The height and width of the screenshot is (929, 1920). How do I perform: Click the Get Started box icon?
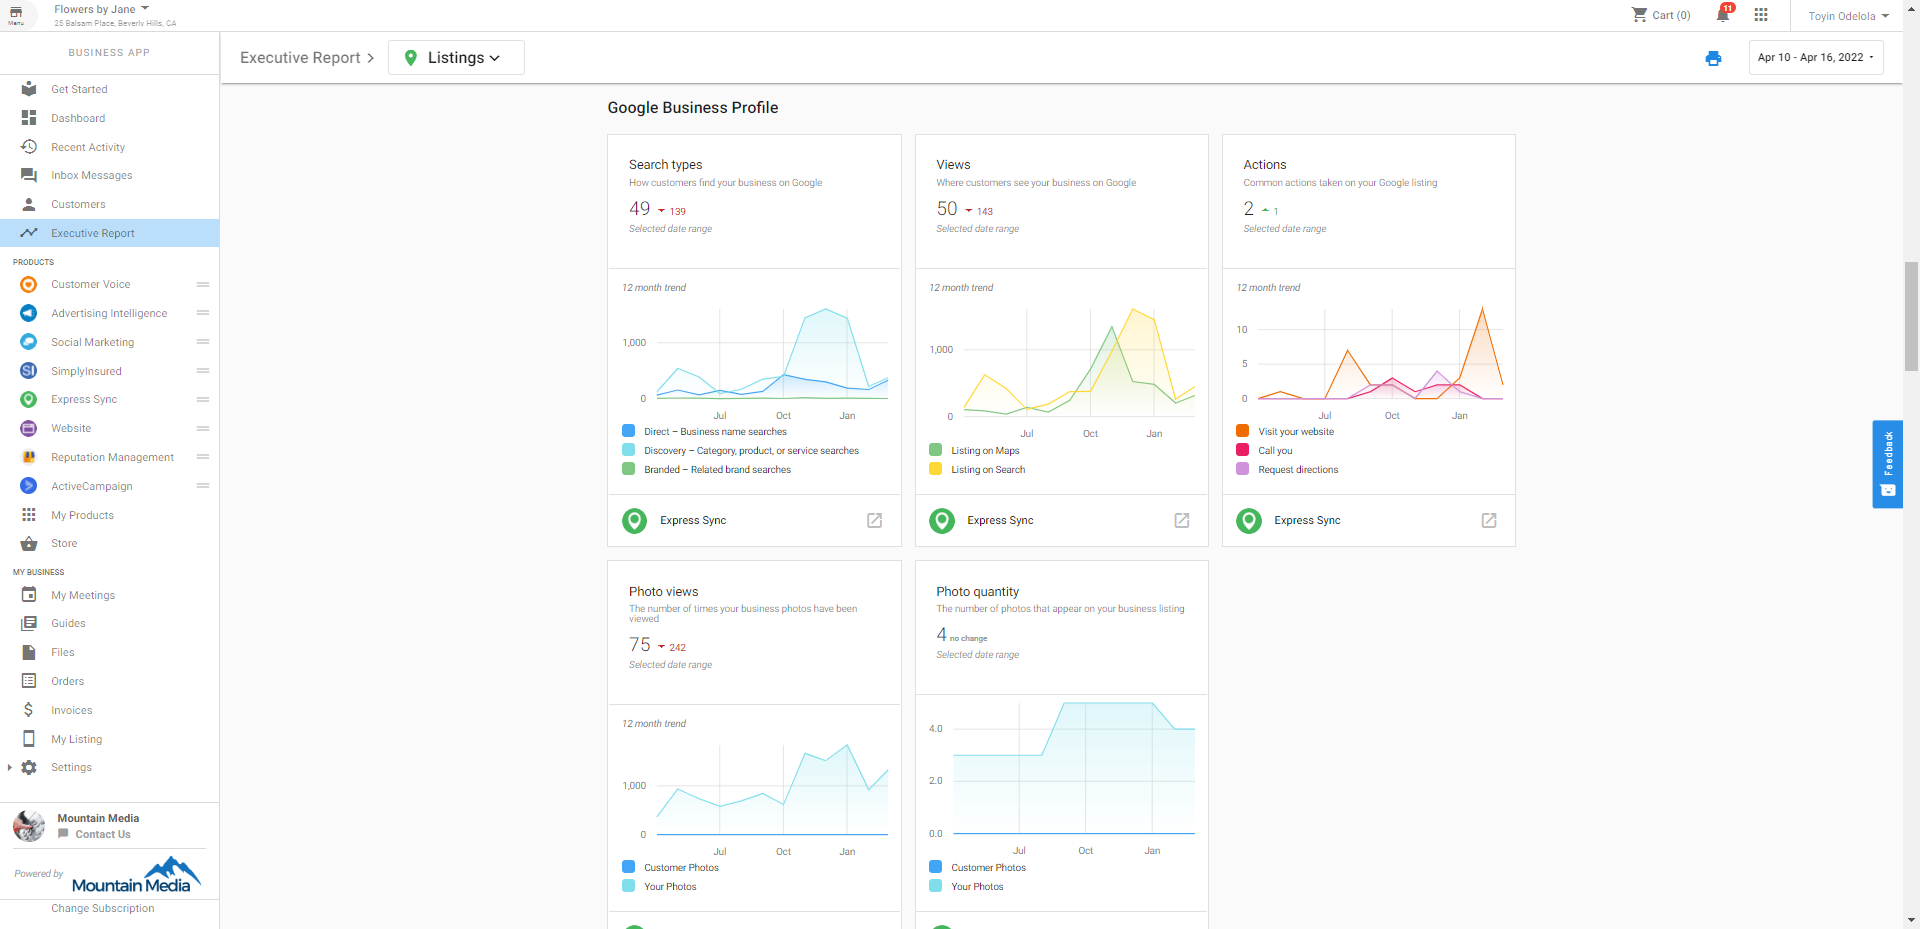coord(29,89)
